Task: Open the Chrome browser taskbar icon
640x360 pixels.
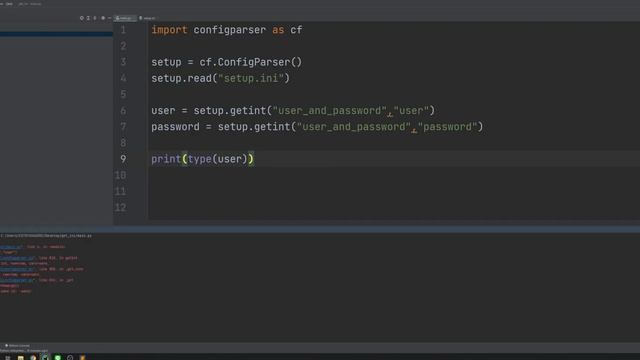Action: [33, 358]
